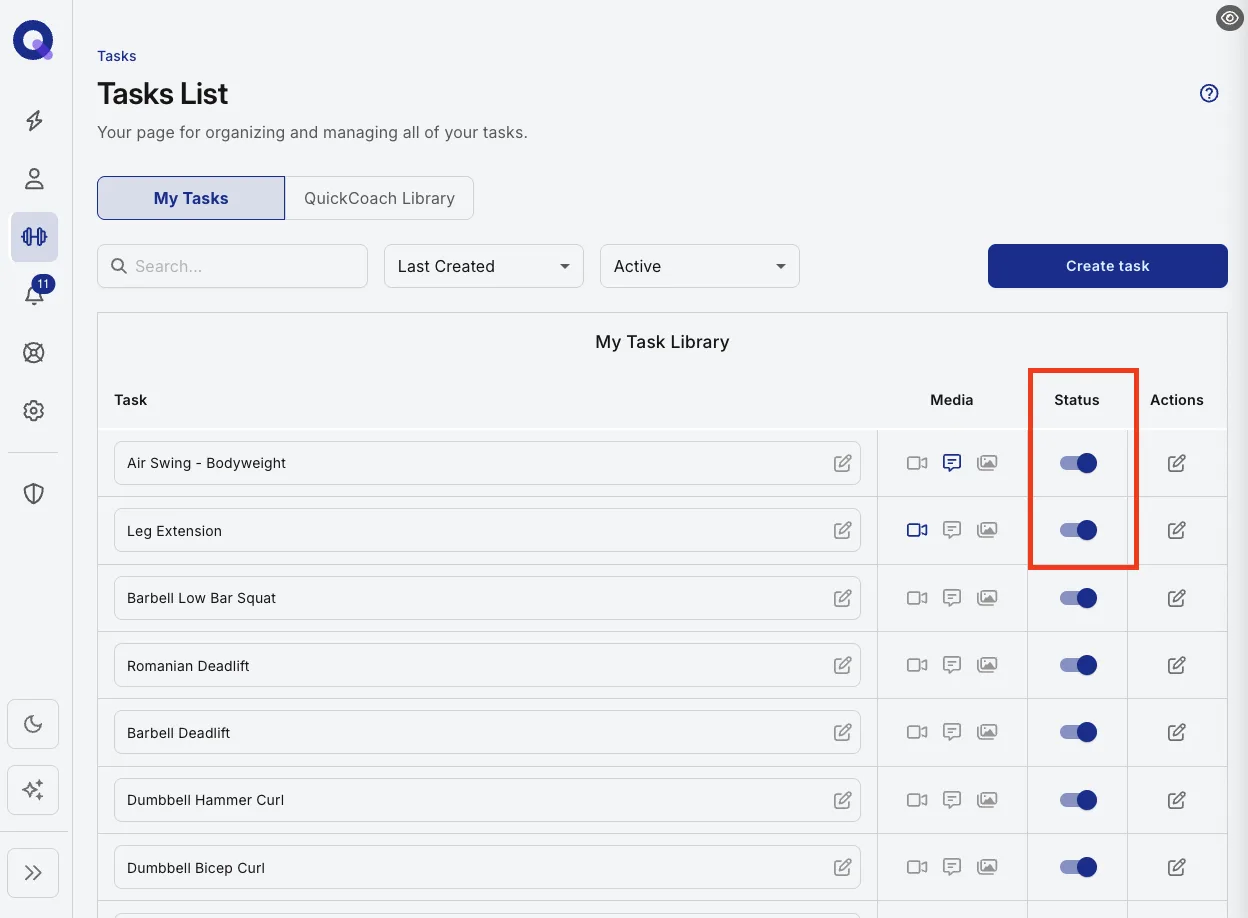
Task: Click image icon for Barbell Low Bar Squat
Action: (987, 598)
